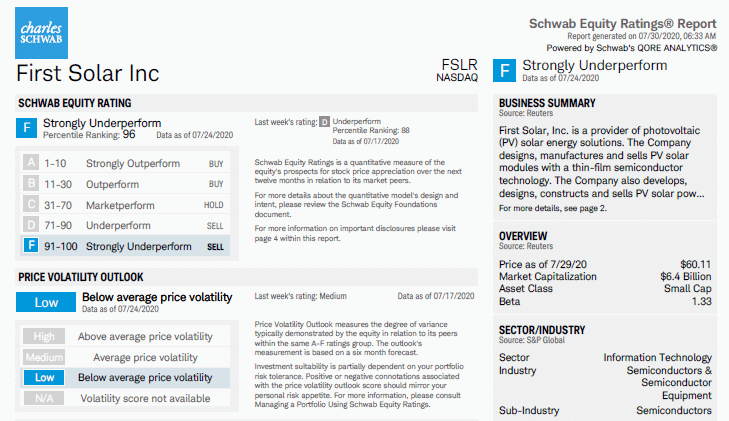Click 'Average price volatility' in the Medium row
The image size is (729, 421).
pyautogui.click(x=145, y=357)
